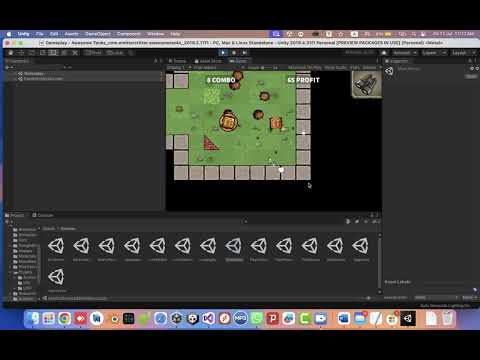Select the Move tool

point(21,53)
